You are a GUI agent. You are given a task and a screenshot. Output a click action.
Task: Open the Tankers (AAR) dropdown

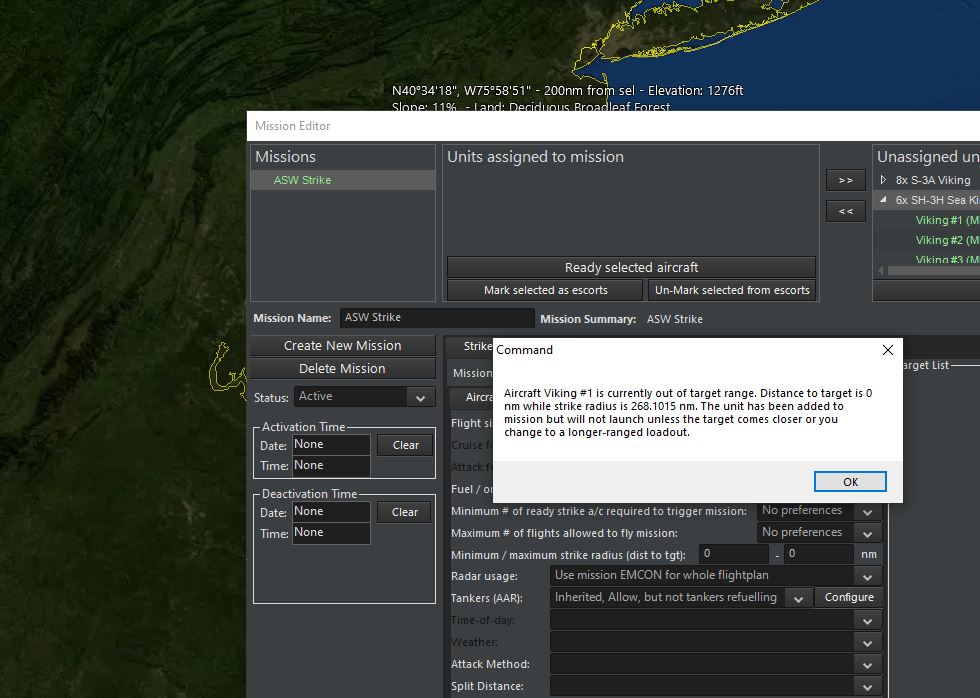click(x=681, y=597)
